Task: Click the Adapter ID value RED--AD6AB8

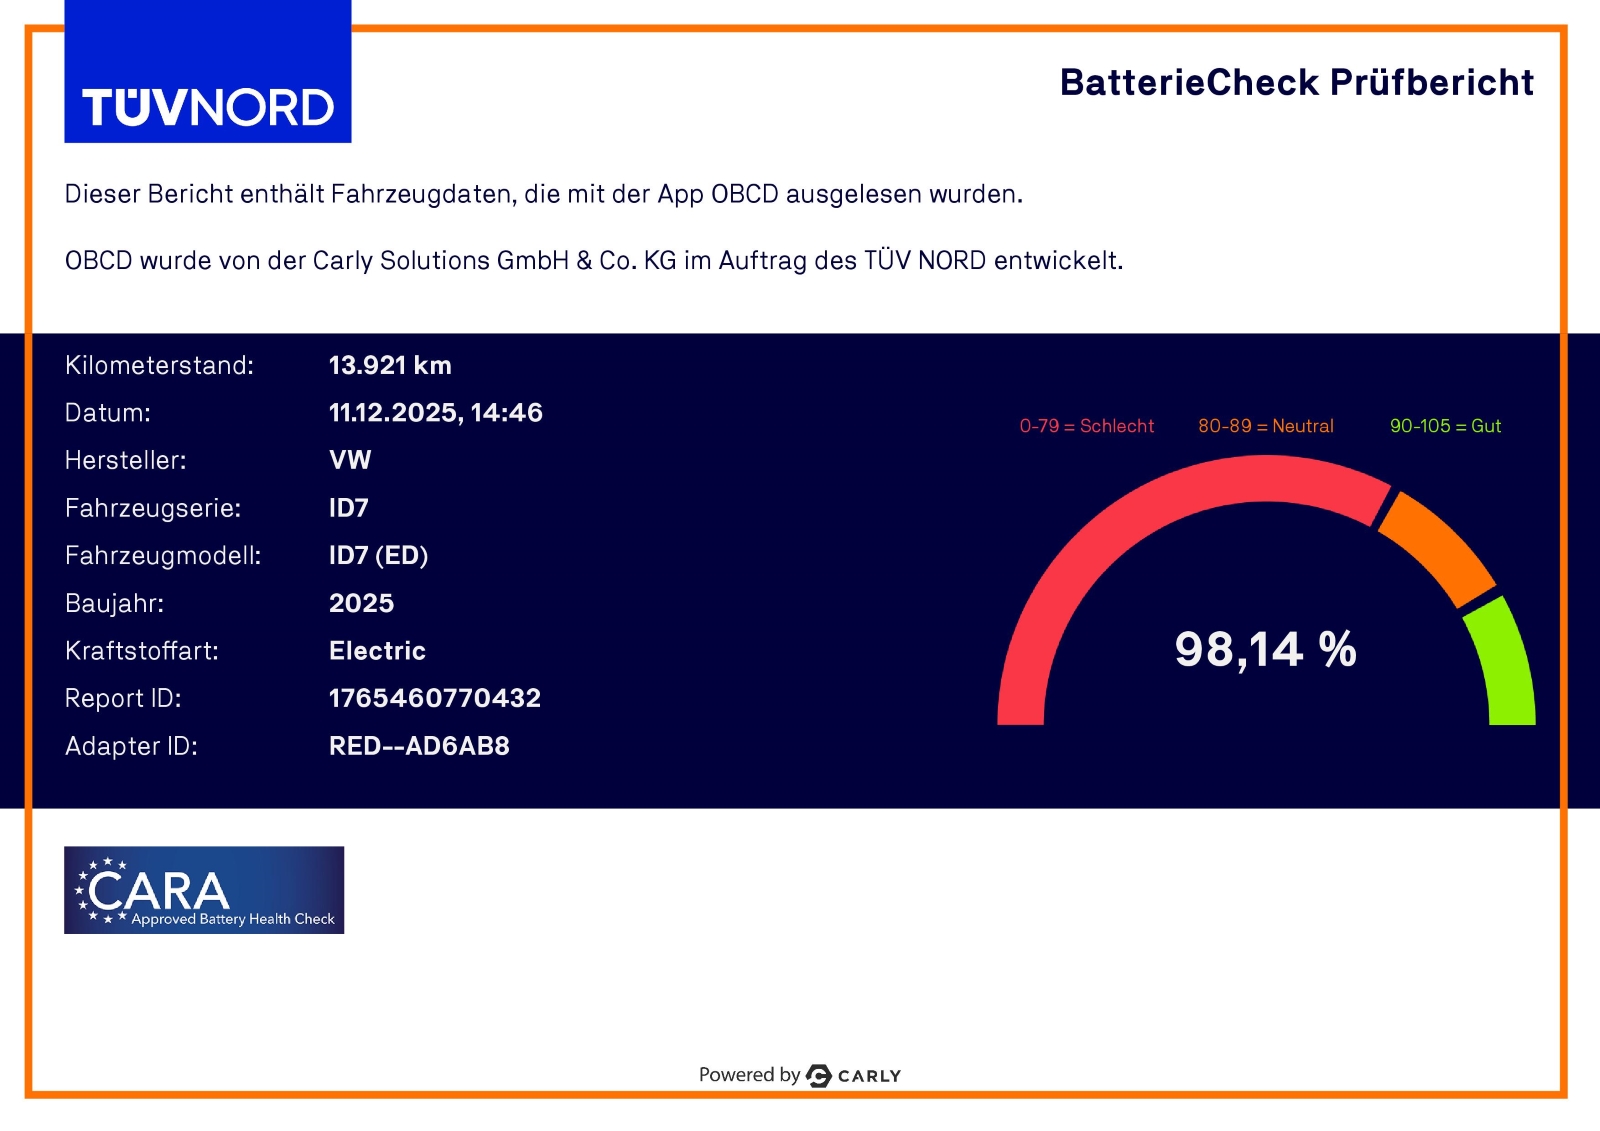Action: [x=419, y=746]
